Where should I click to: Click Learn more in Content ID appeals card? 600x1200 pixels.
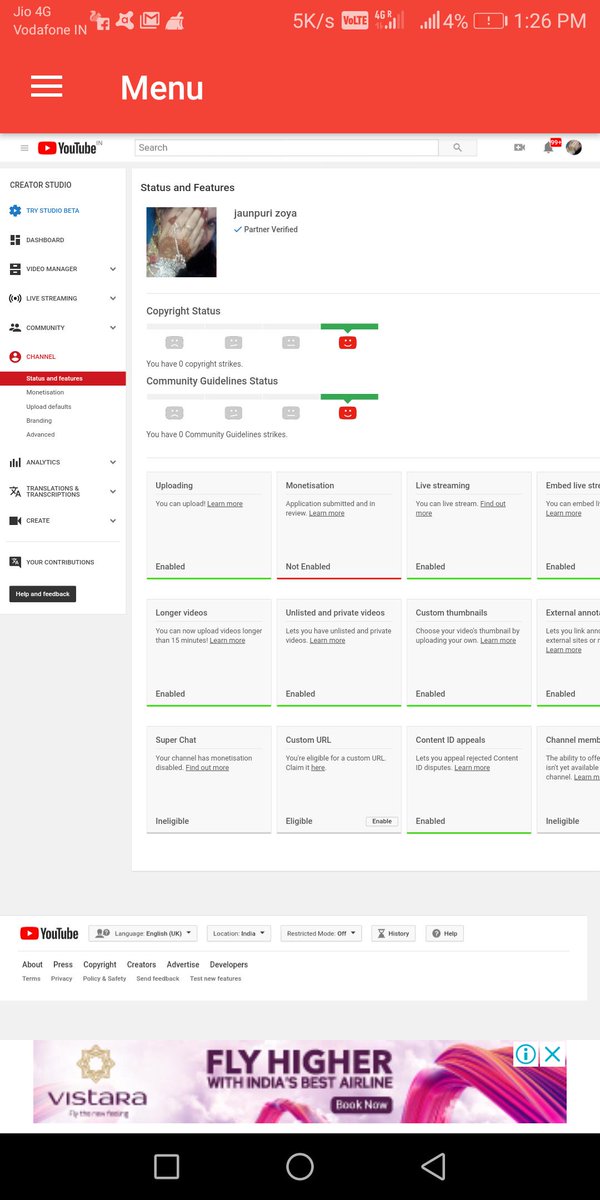pos(472,768)
